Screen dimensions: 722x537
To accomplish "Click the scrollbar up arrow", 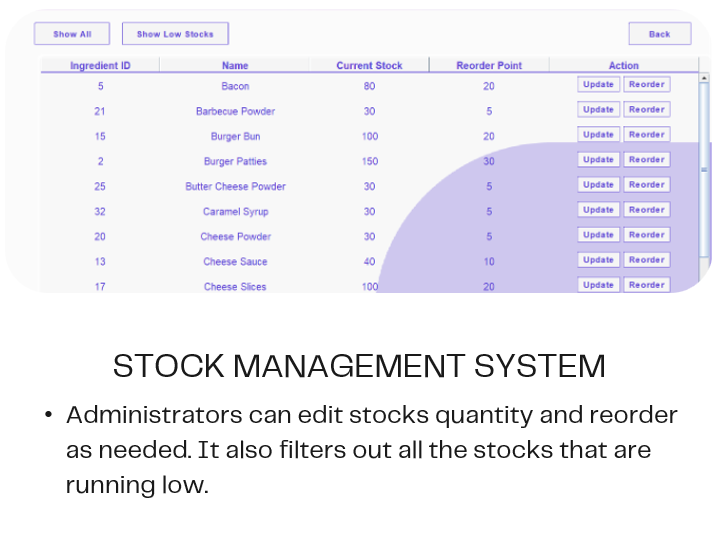I will click(x=704, y=78).
